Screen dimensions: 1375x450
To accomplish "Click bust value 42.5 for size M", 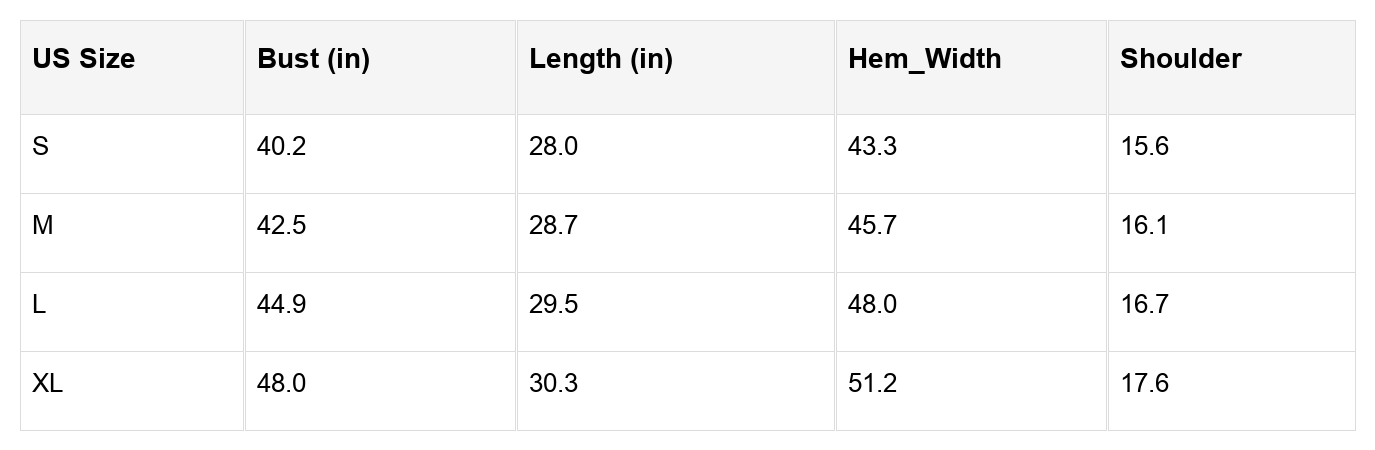I will [x=281, y=226].
